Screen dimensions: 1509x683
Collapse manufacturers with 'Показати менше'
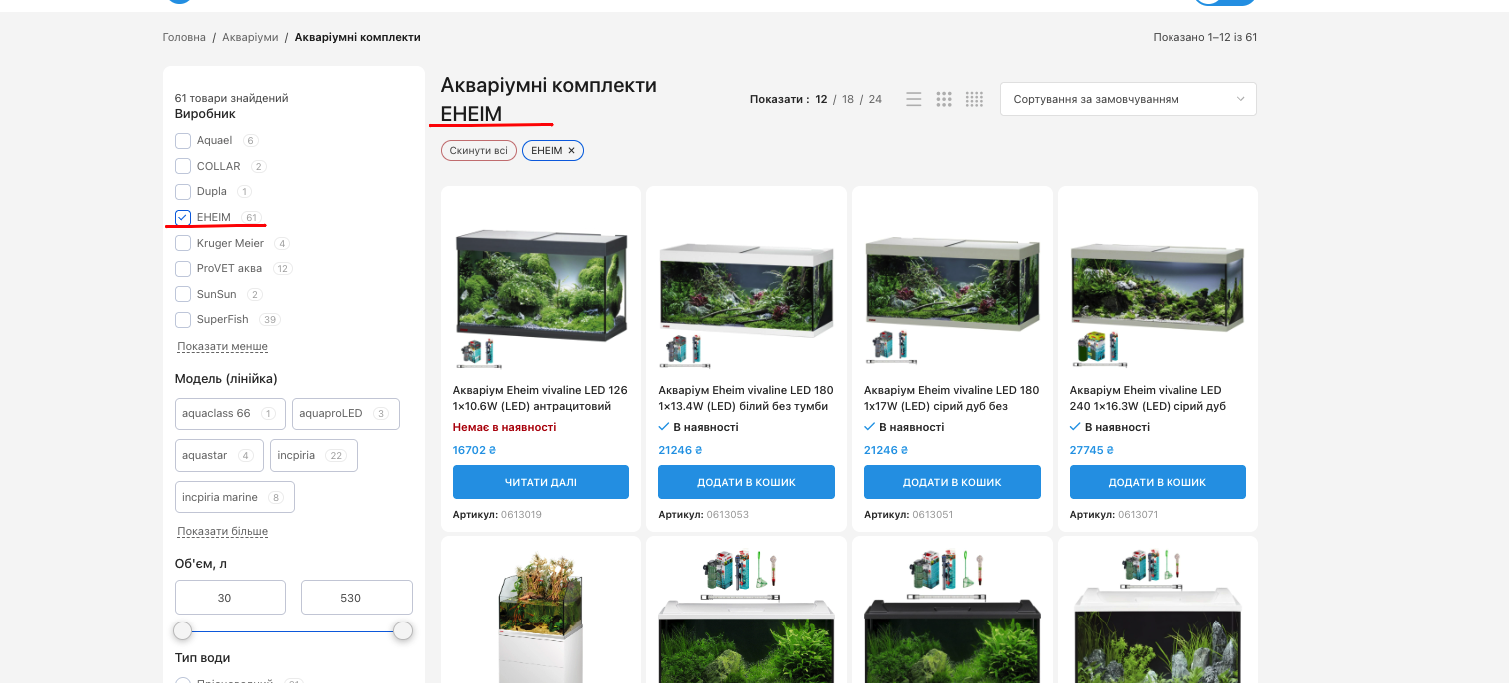222,346
